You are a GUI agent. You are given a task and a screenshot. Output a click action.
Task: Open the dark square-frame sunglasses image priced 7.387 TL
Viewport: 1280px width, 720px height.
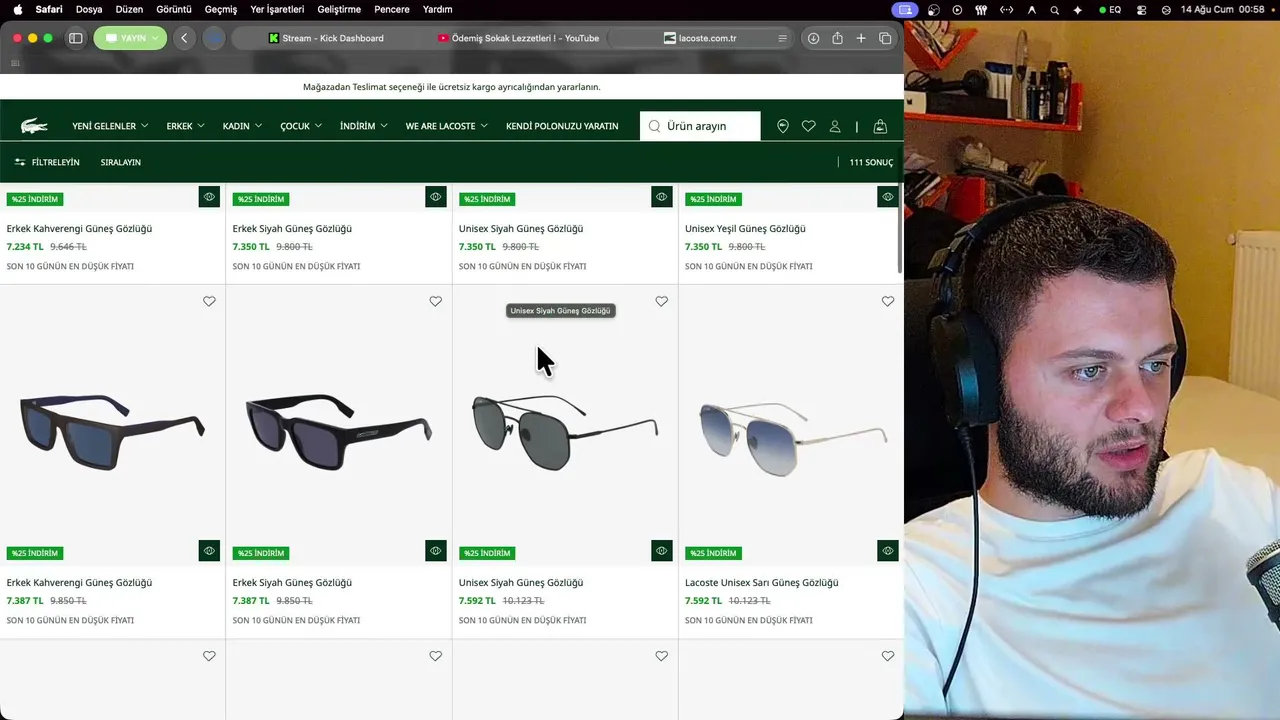339,430
